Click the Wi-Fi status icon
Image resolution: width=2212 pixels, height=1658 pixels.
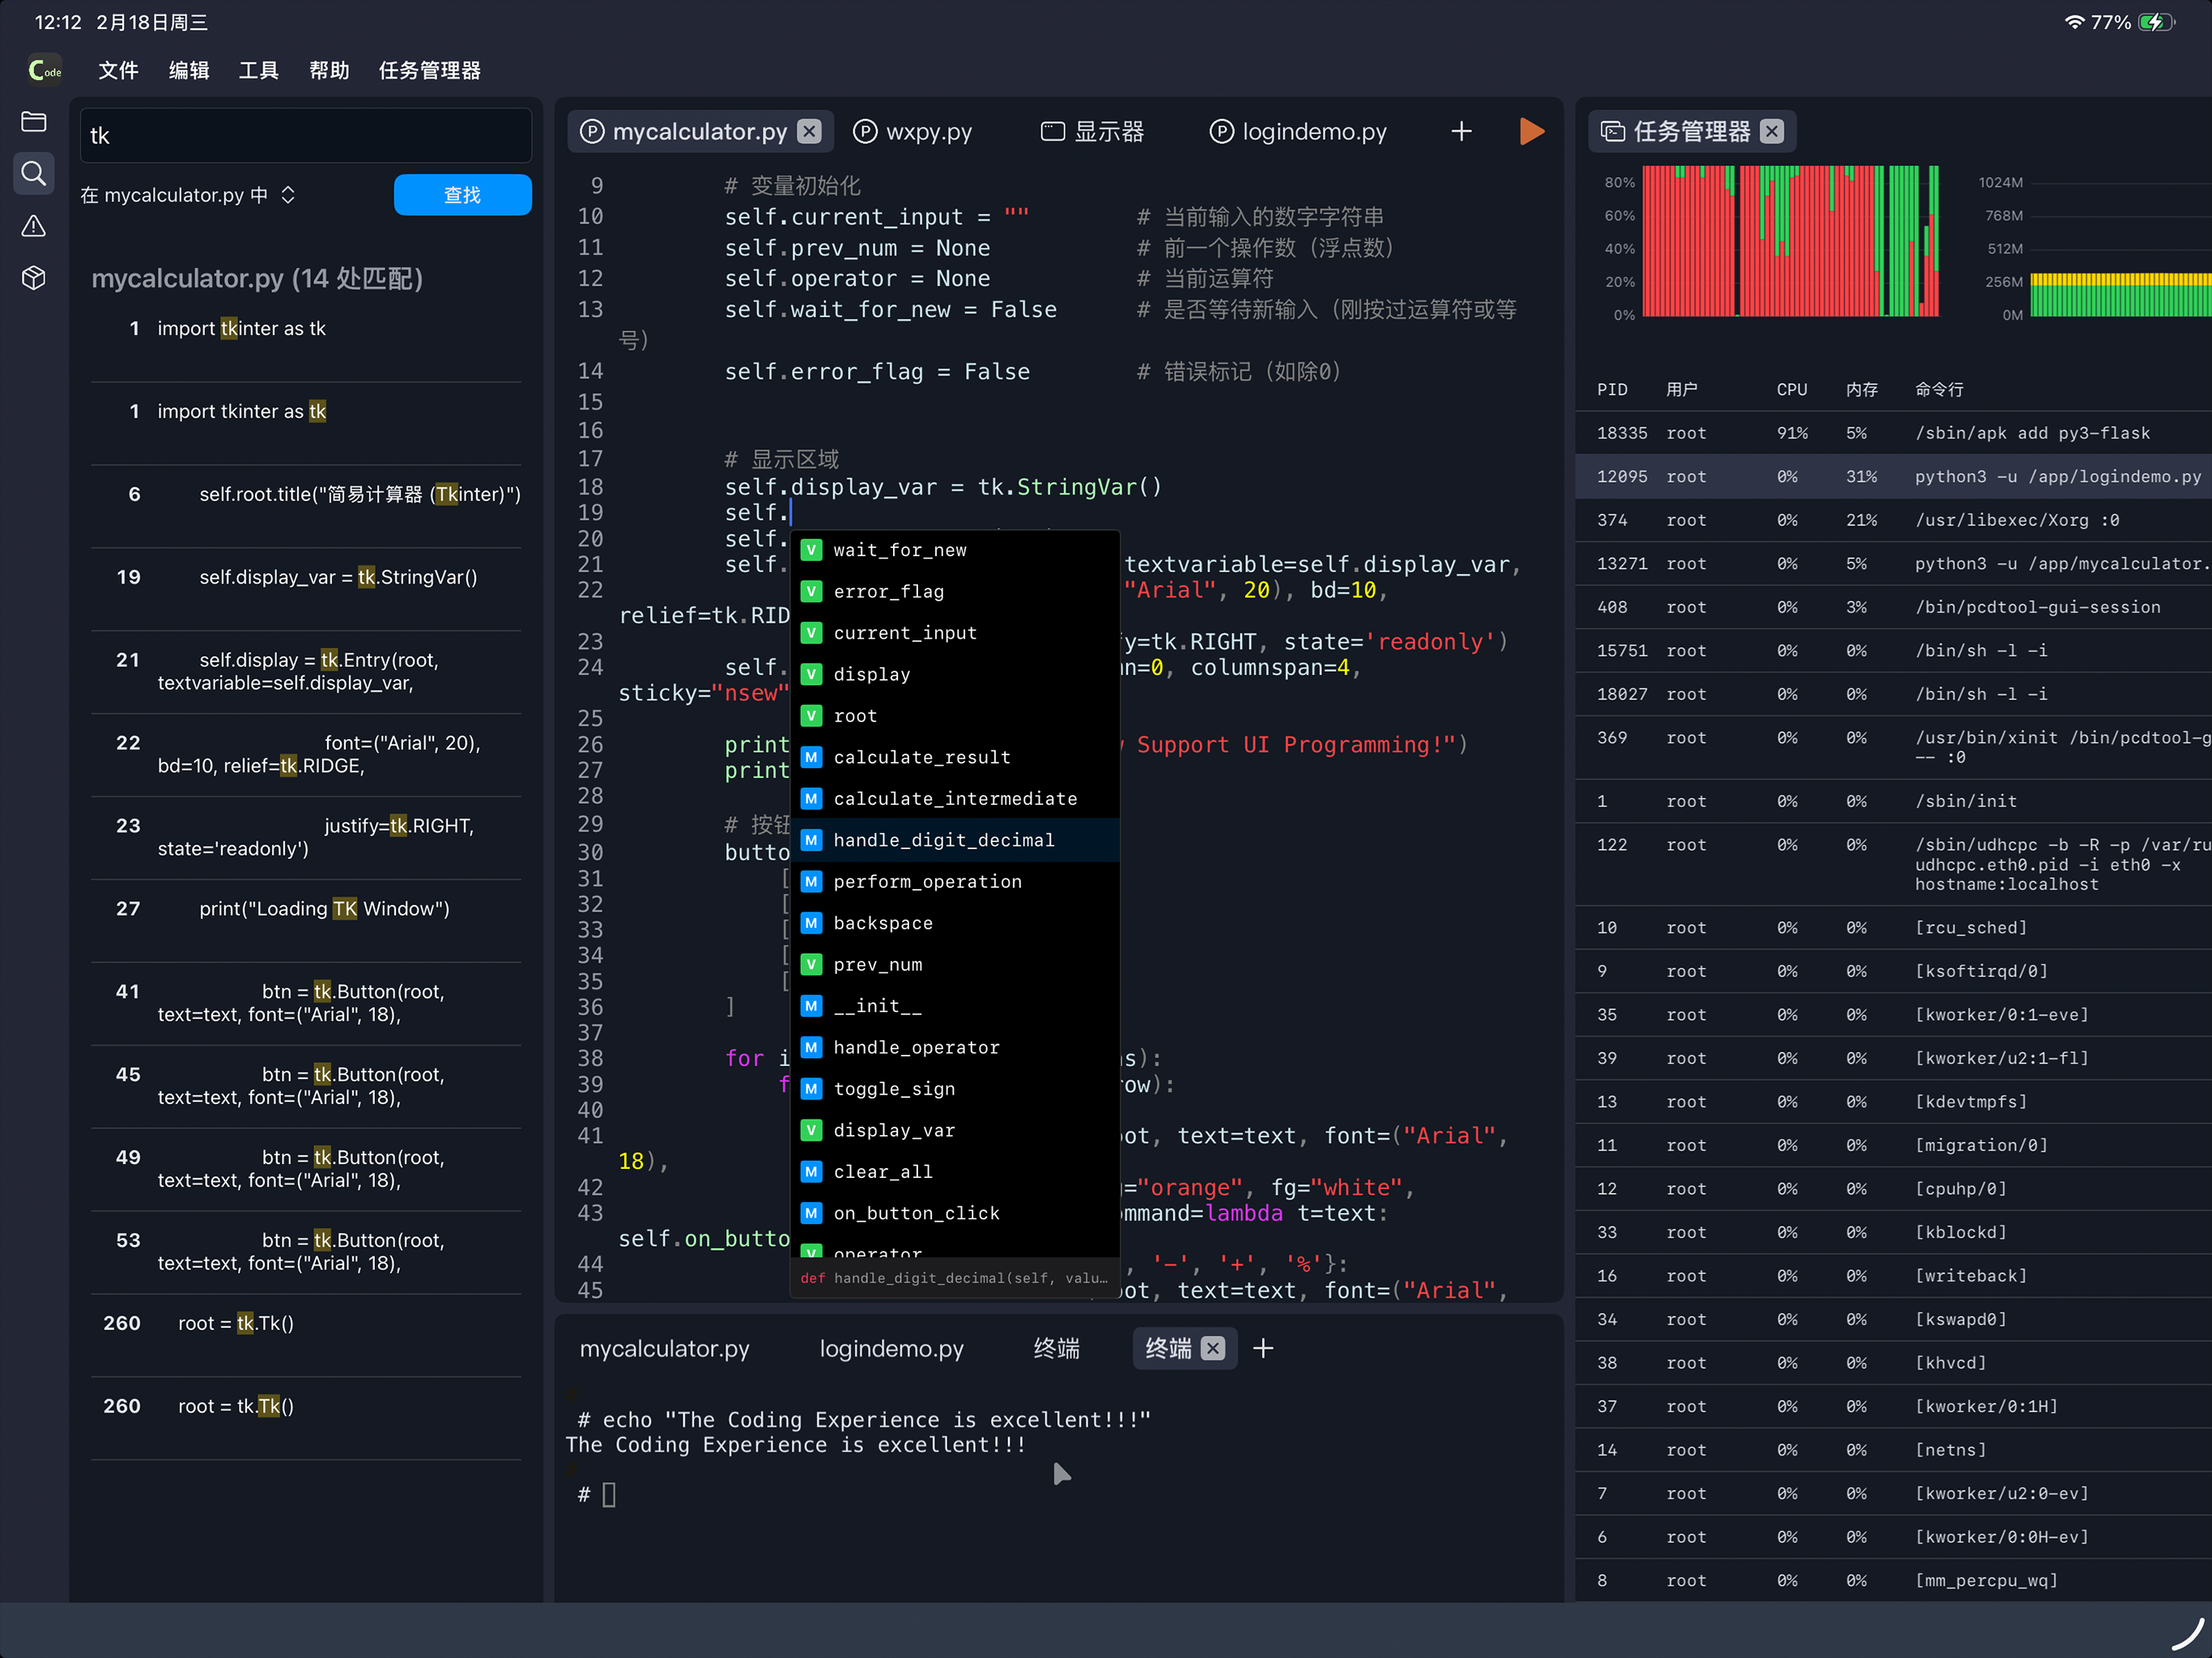[2074, 22]
